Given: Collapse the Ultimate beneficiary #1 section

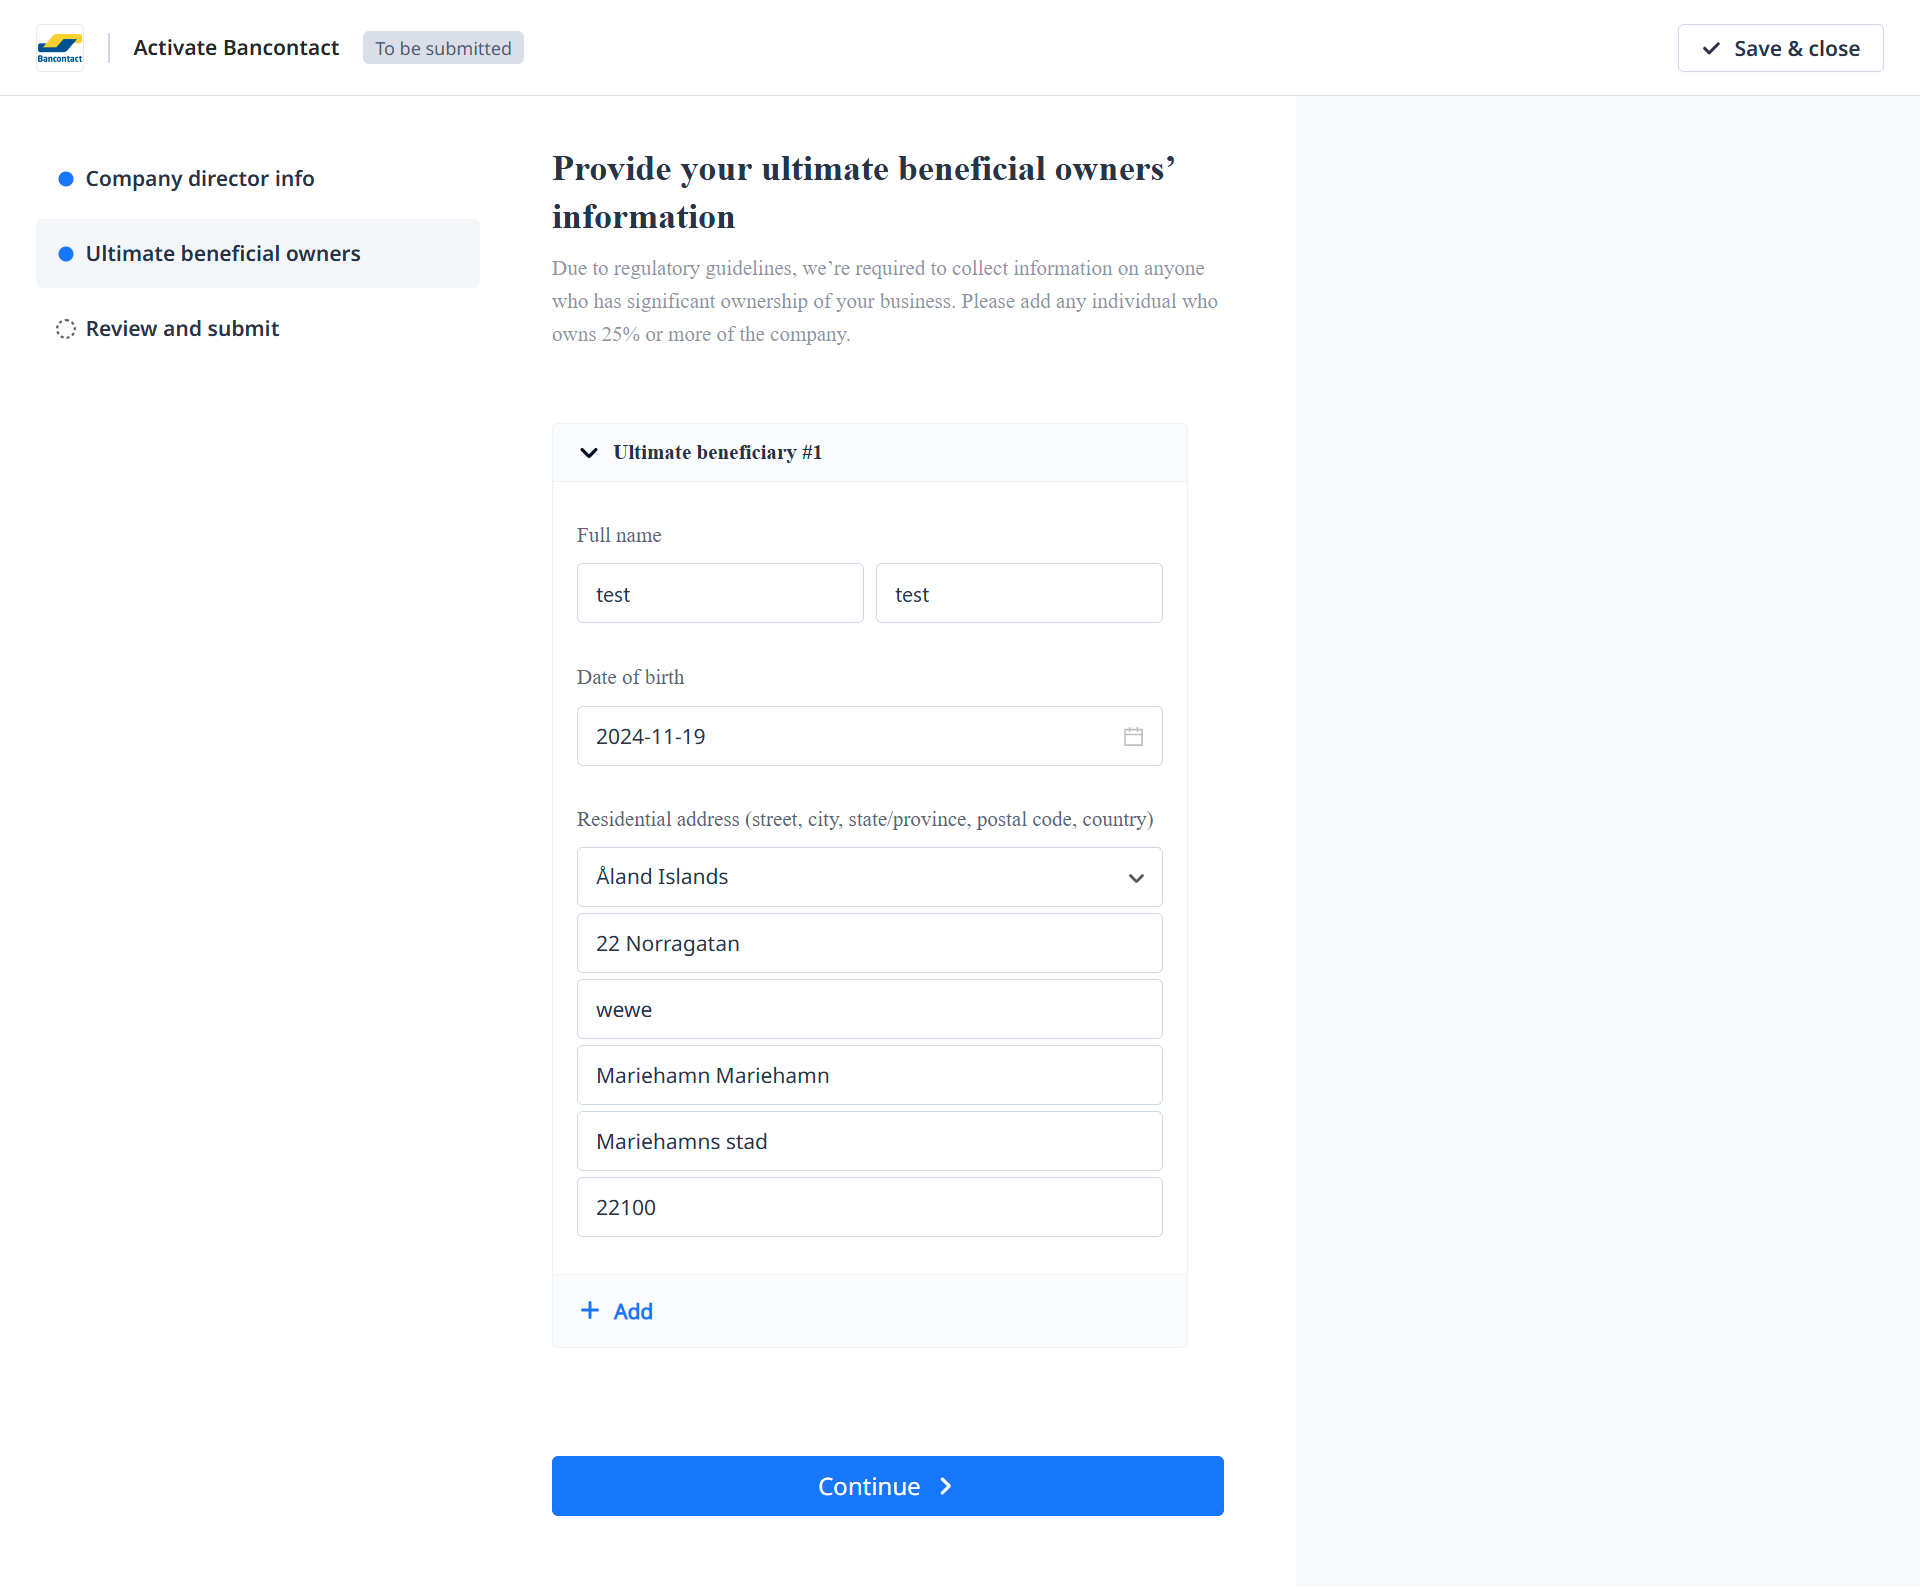Looking at the screenshot, I should pos(589,453).
